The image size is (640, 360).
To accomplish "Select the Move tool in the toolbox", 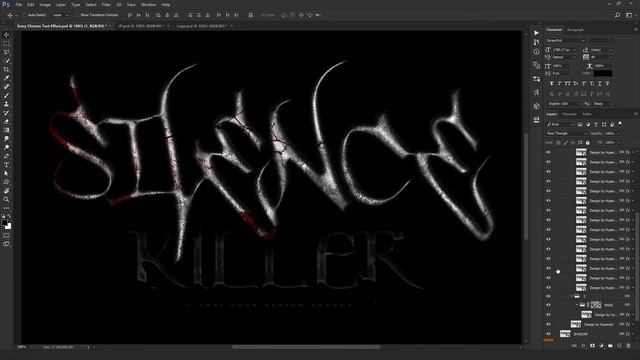I will point(7,35).
